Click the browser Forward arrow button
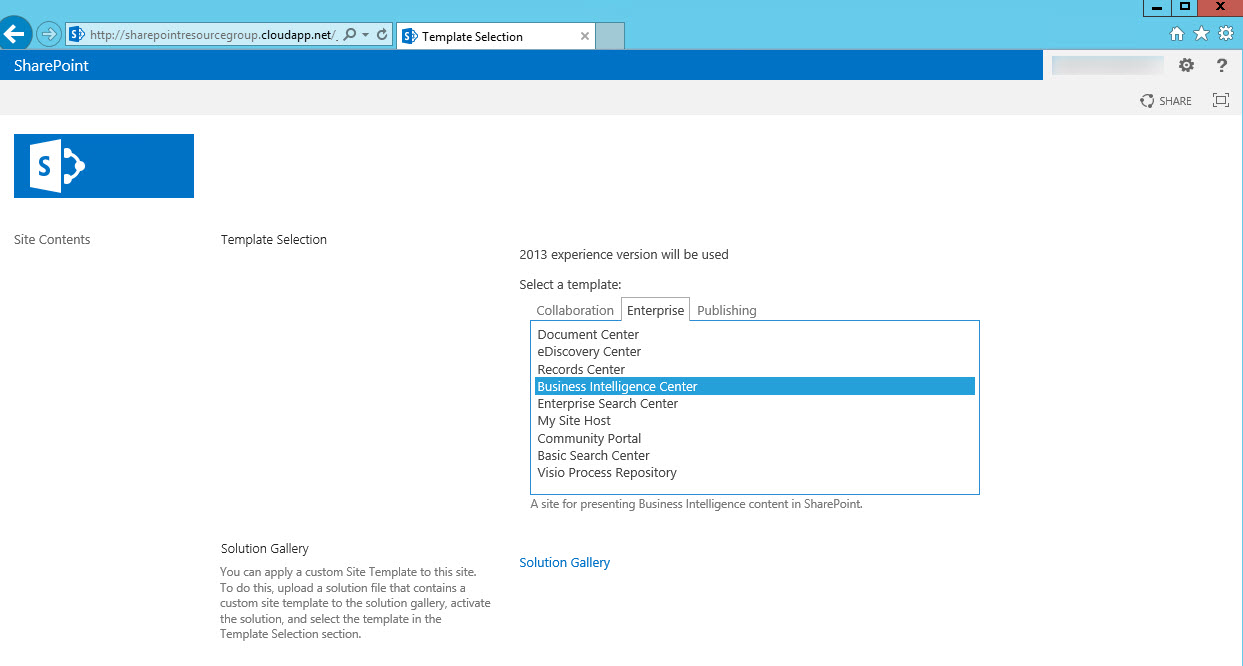This screenshot has height=666, width=1243. 48,34
